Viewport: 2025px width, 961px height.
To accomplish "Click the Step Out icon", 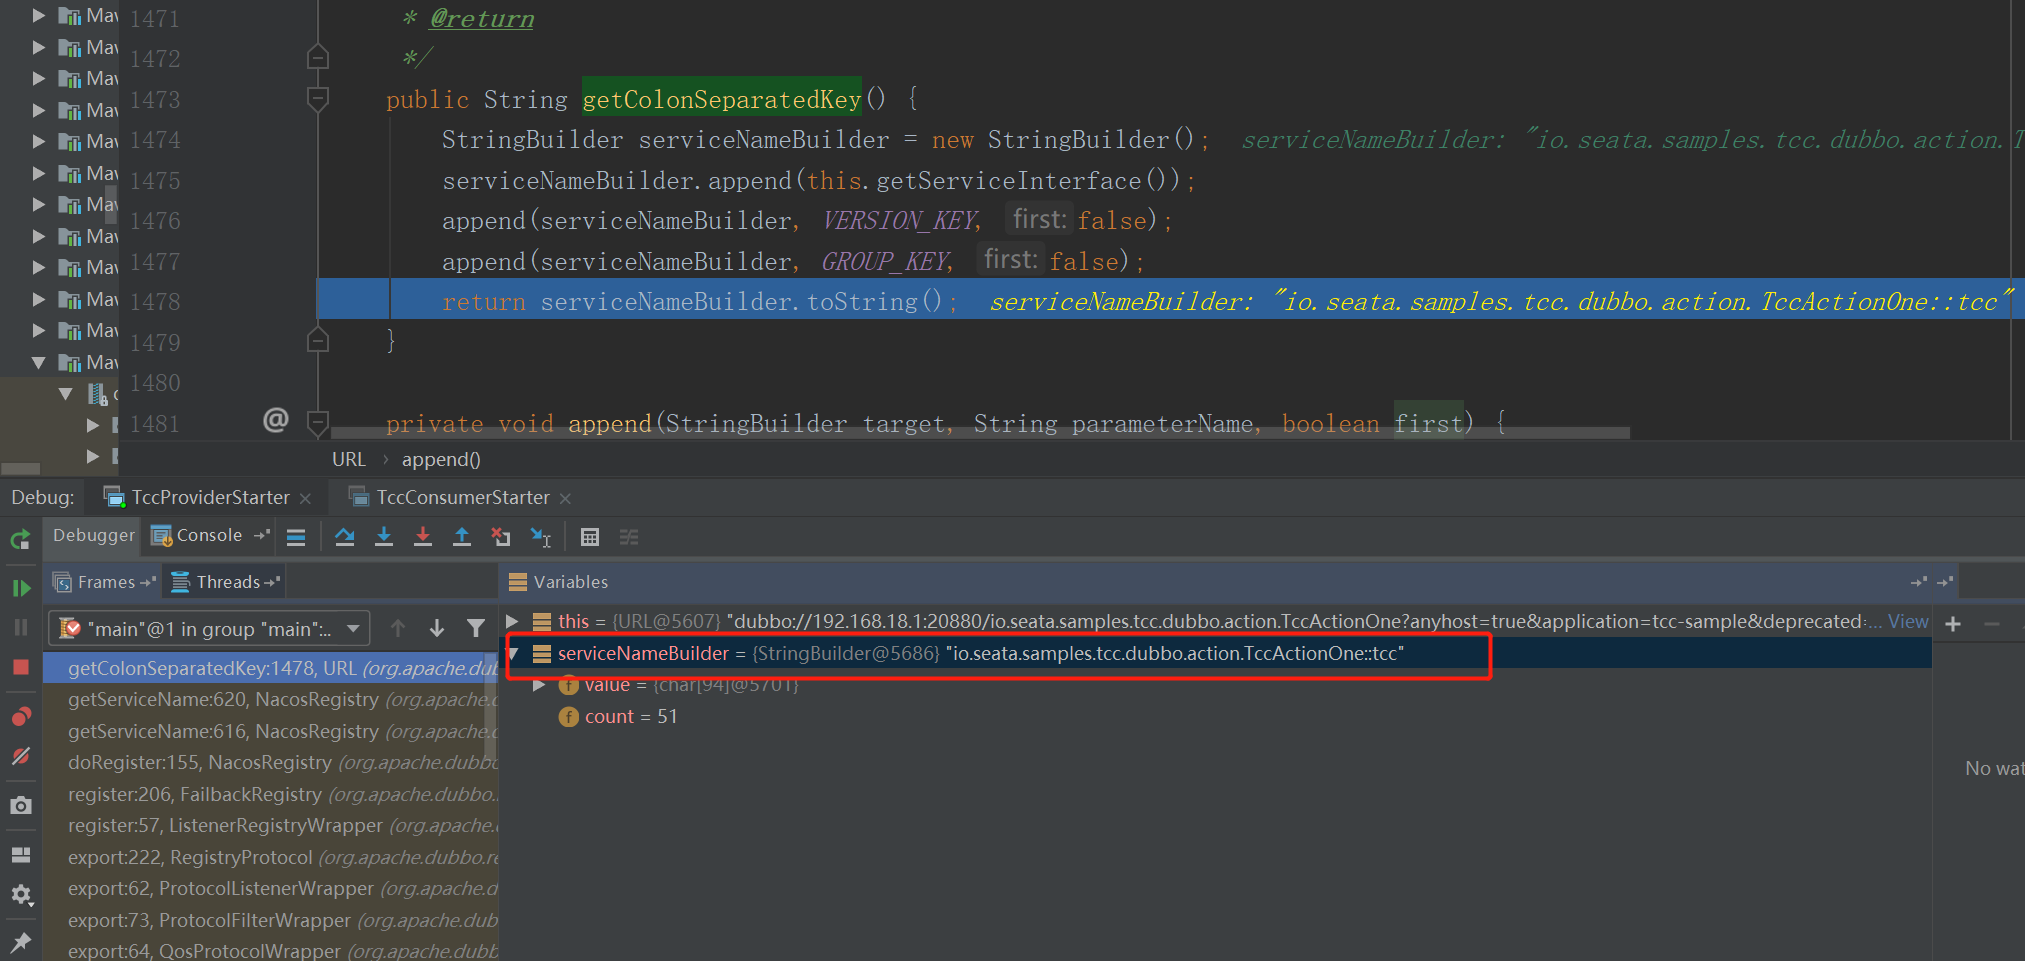I will pyautogui.click(x=462, y=537).
